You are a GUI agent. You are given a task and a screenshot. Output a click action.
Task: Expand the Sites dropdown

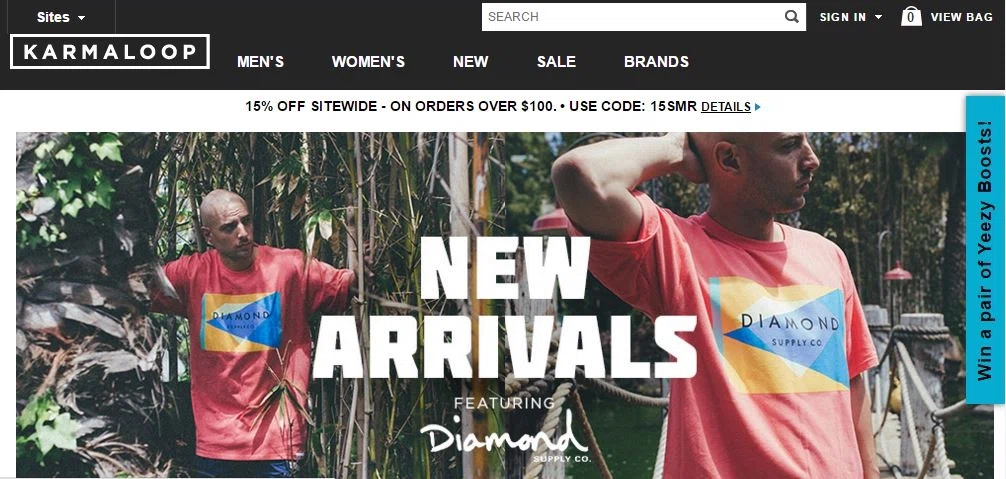coord(61,17)
